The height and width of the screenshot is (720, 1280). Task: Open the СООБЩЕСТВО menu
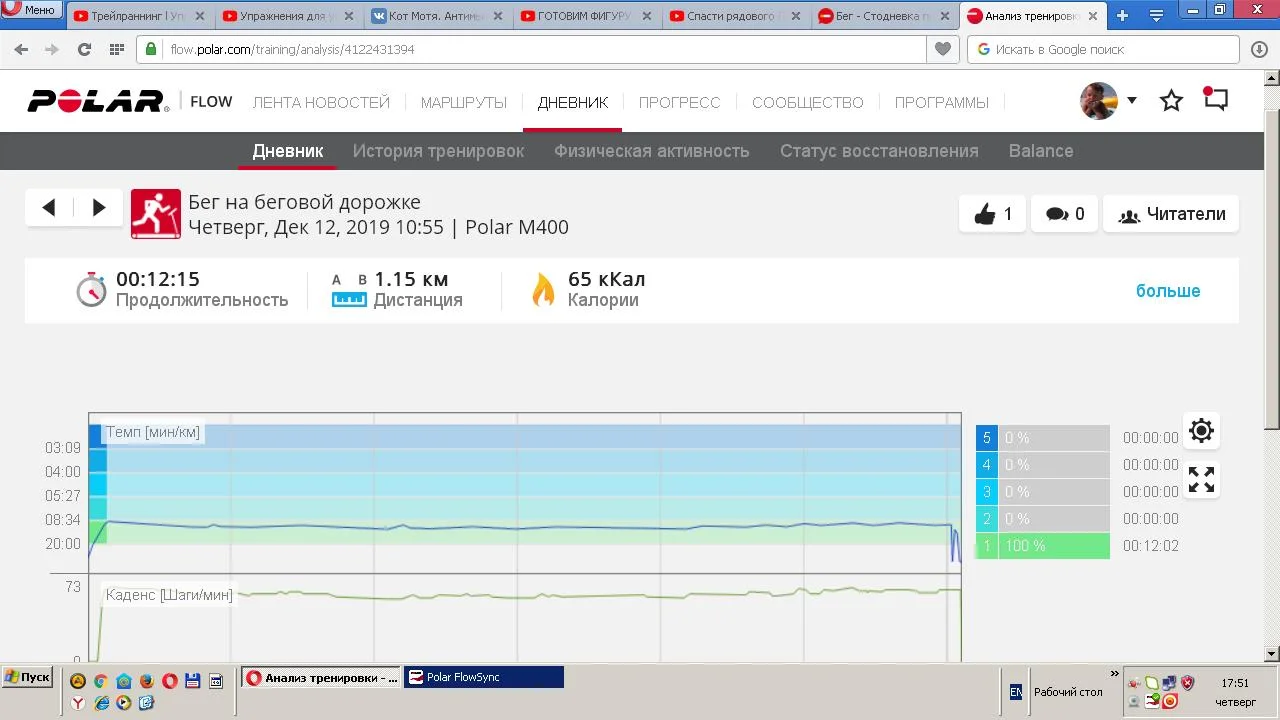pos(808,102)
